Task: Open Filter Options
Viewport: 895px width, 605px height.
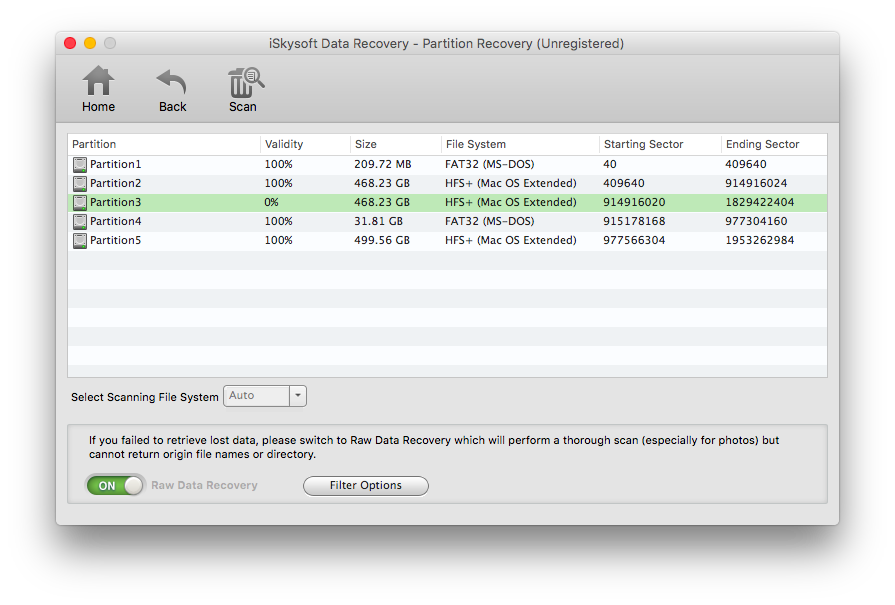Action: tap(365, 486)
